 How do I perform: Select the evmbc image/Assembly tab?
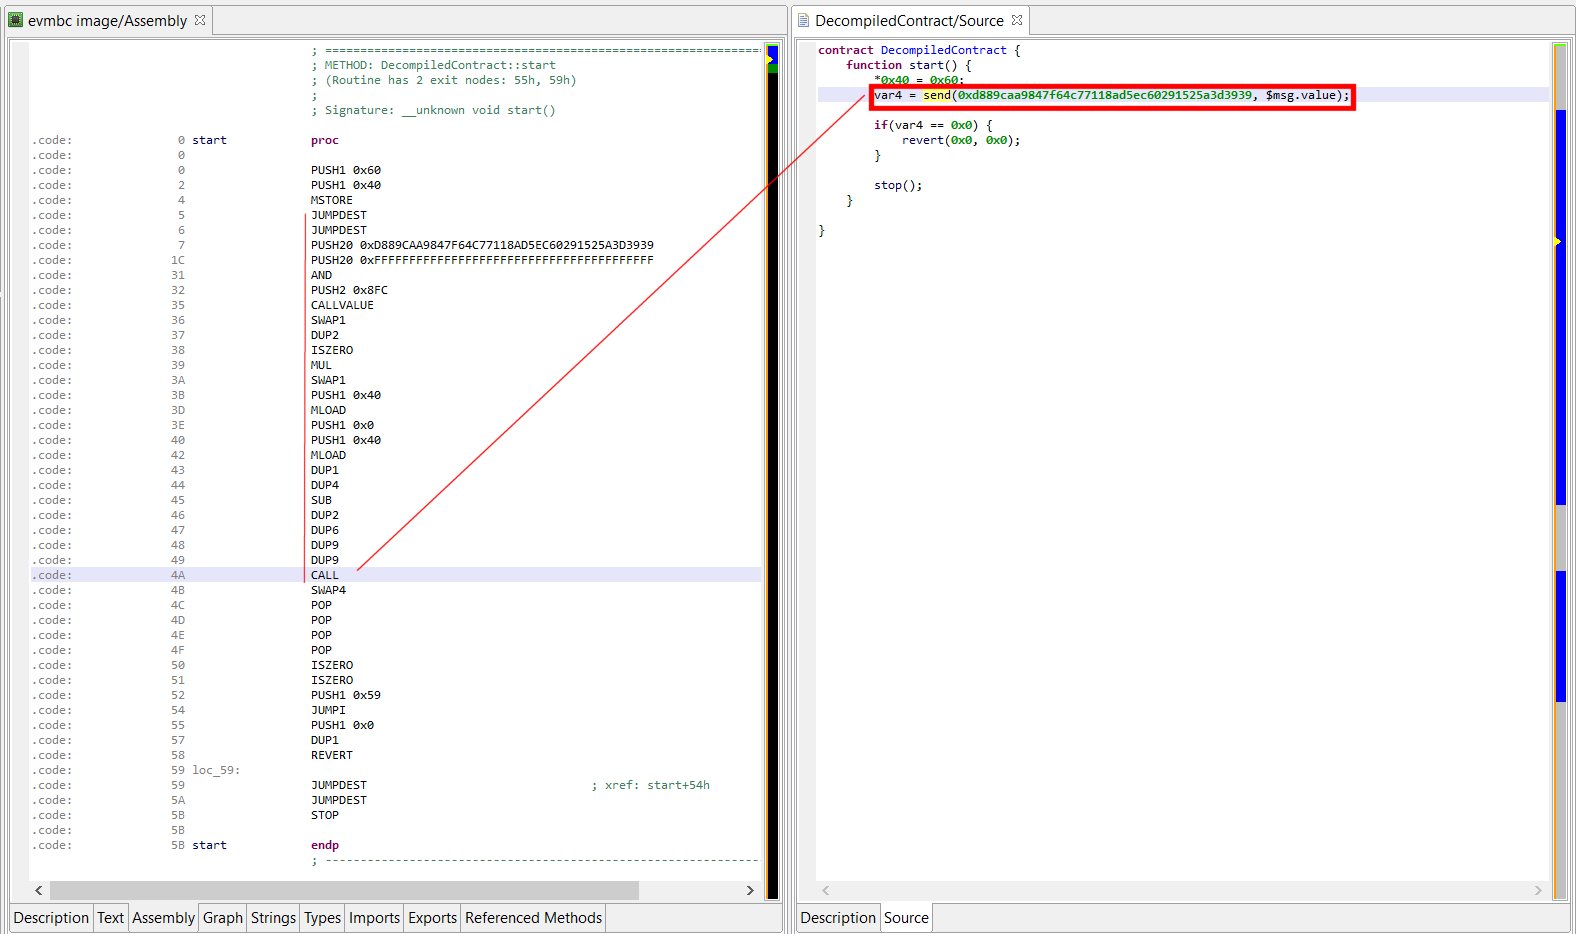107,20
